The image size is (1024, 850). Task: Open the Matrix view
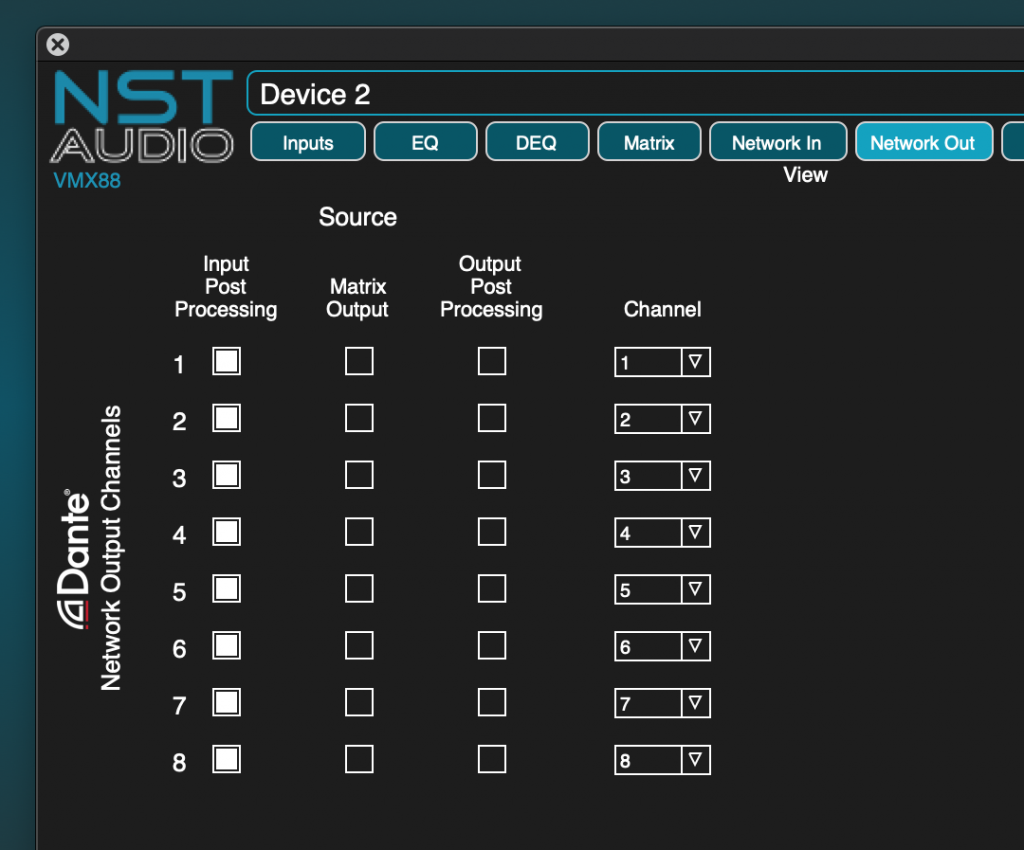point(648,141)
